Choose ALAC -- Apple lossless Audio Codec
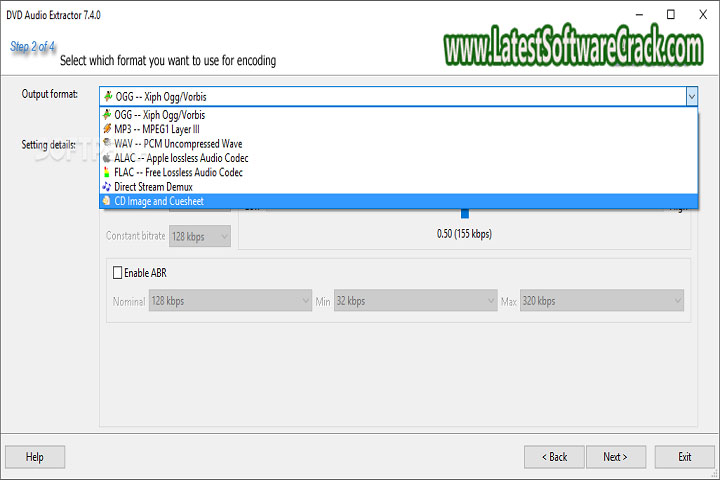 (x=399, y=158)
